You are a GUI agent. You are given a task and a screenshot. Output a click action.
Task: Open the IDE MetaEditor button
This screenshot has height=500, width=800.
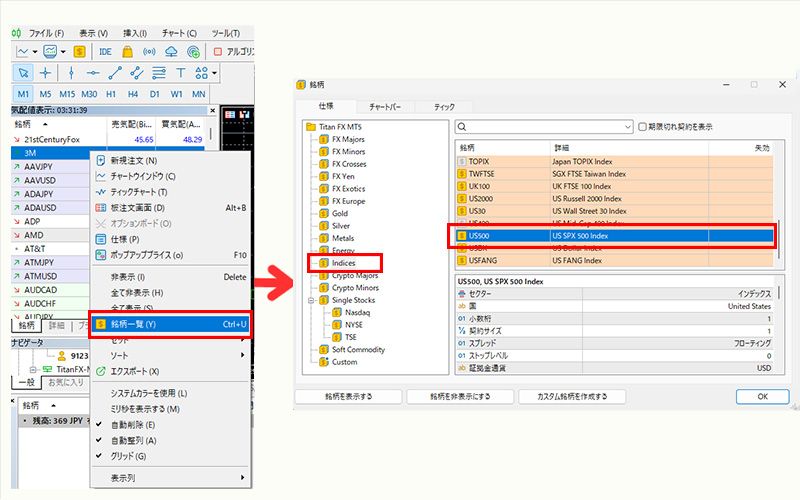pyautogui.click(x=105, y=52)
